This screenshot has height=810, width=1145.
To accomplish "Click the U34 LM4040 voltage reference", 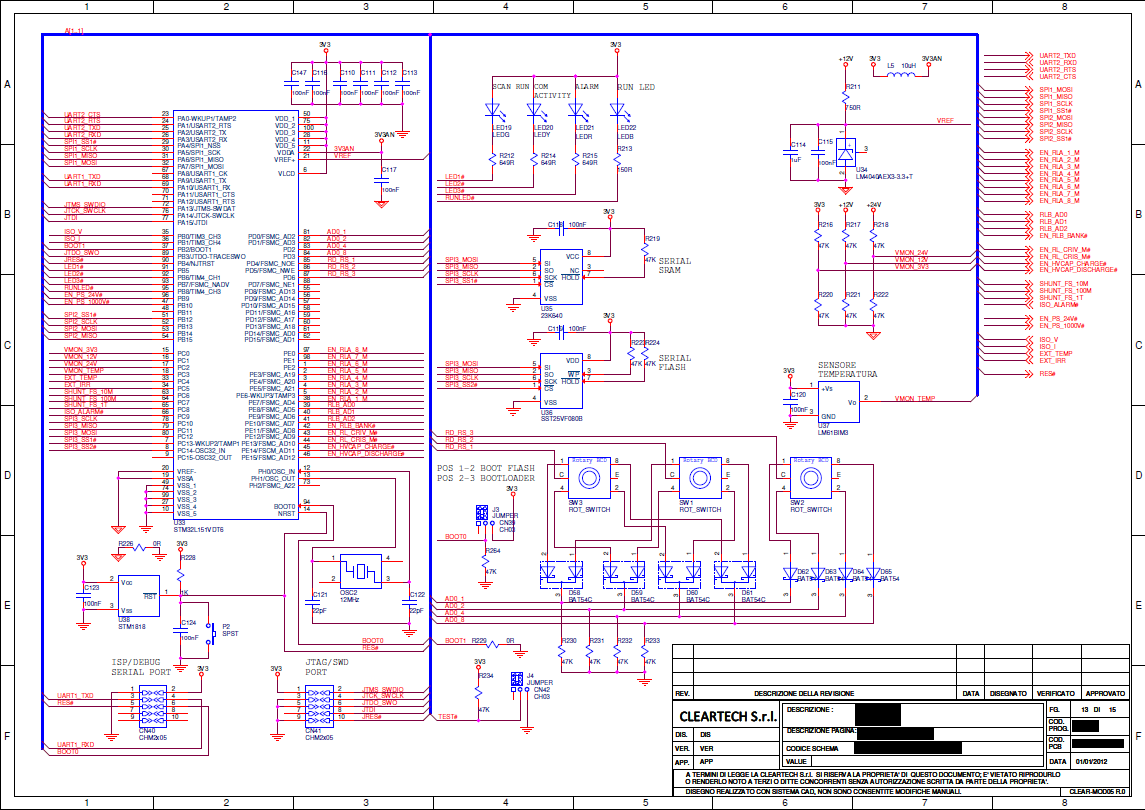I will (847, 154).
